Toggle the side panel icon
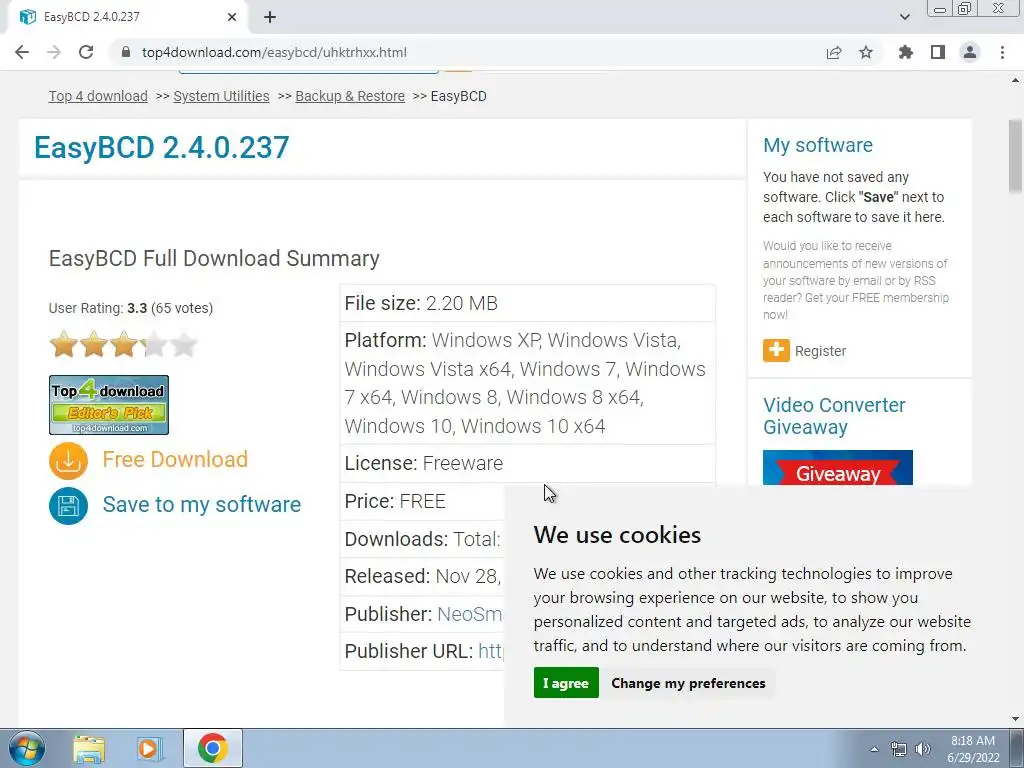Screen dimensions: 1024x768 tap(938, 52)
